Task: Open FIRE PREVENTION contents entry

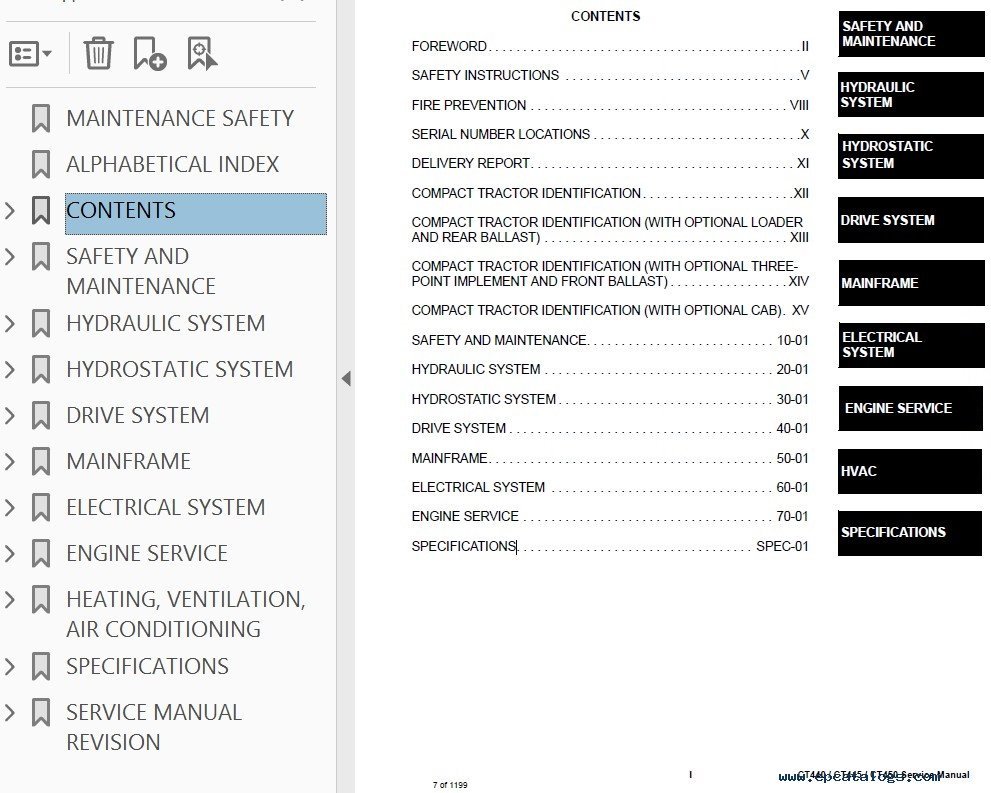Action: (x=469, y=105)
